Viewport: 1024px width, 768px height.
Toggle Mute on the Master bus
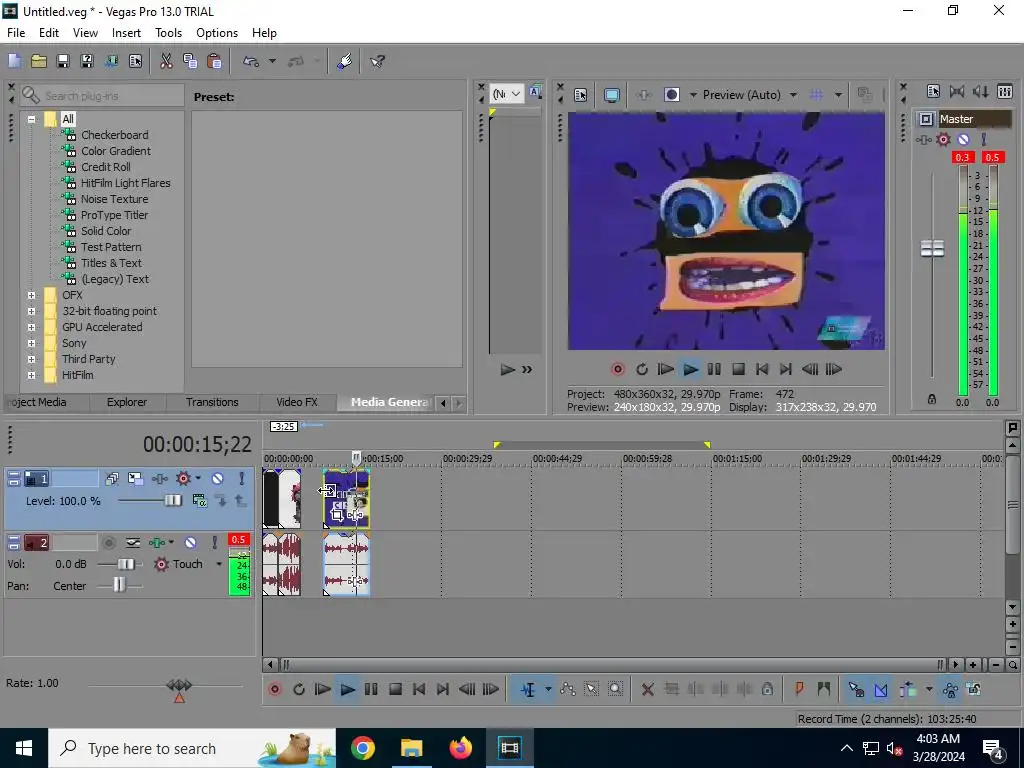point(963,140)
